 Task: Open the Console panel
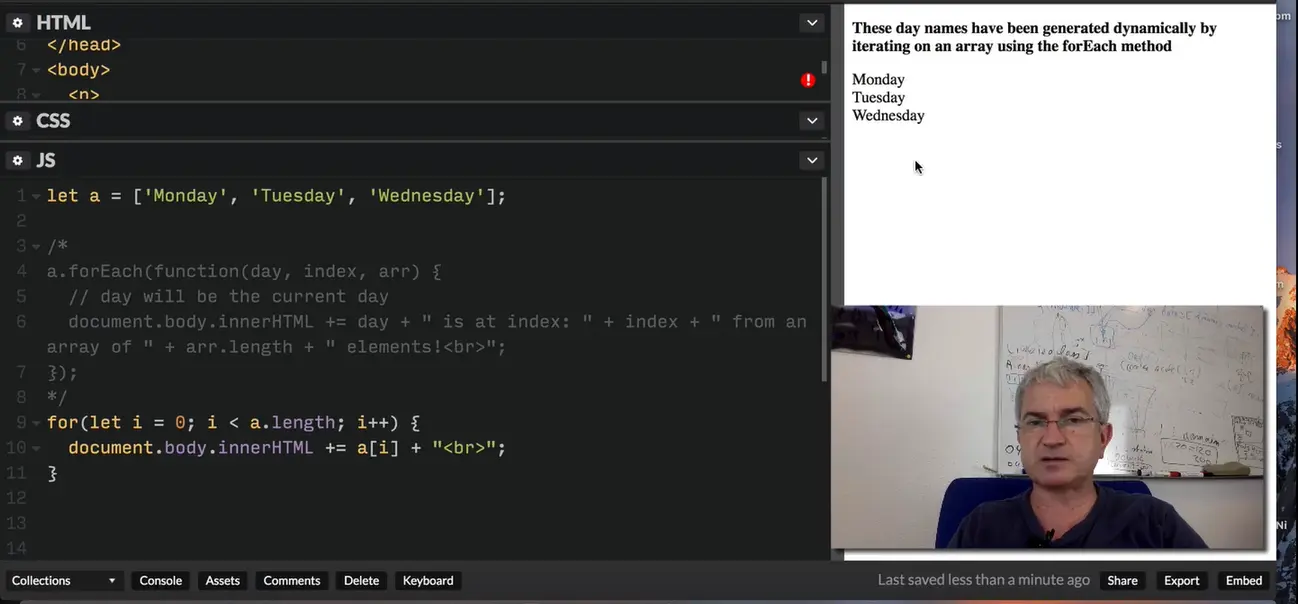tap(160, 580)
